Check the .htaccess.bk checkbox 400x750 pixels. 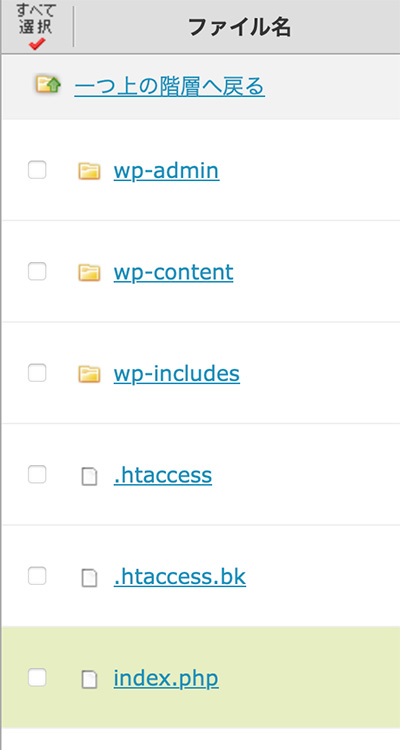tap(37, 576)
